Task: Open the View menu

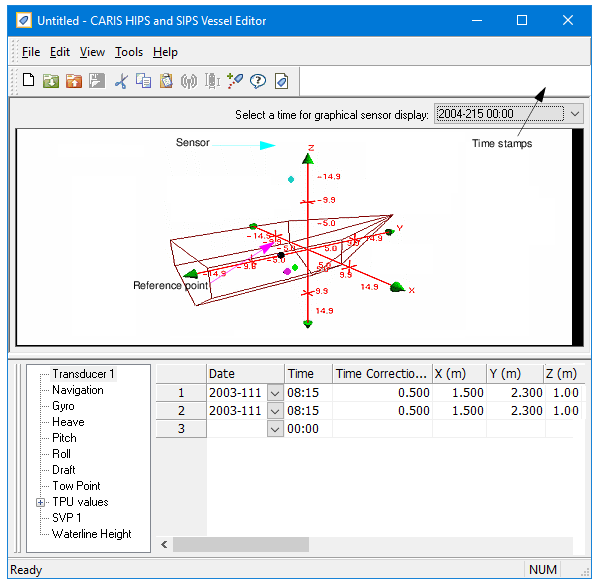Action: (x=92, y=52)
